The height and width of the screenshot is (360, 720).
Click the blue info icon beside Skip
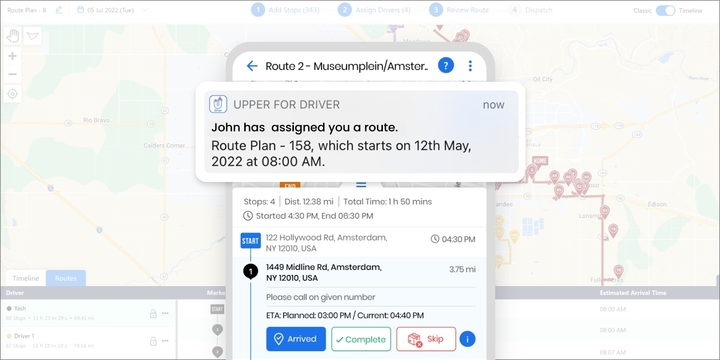[x=467, y=339]
